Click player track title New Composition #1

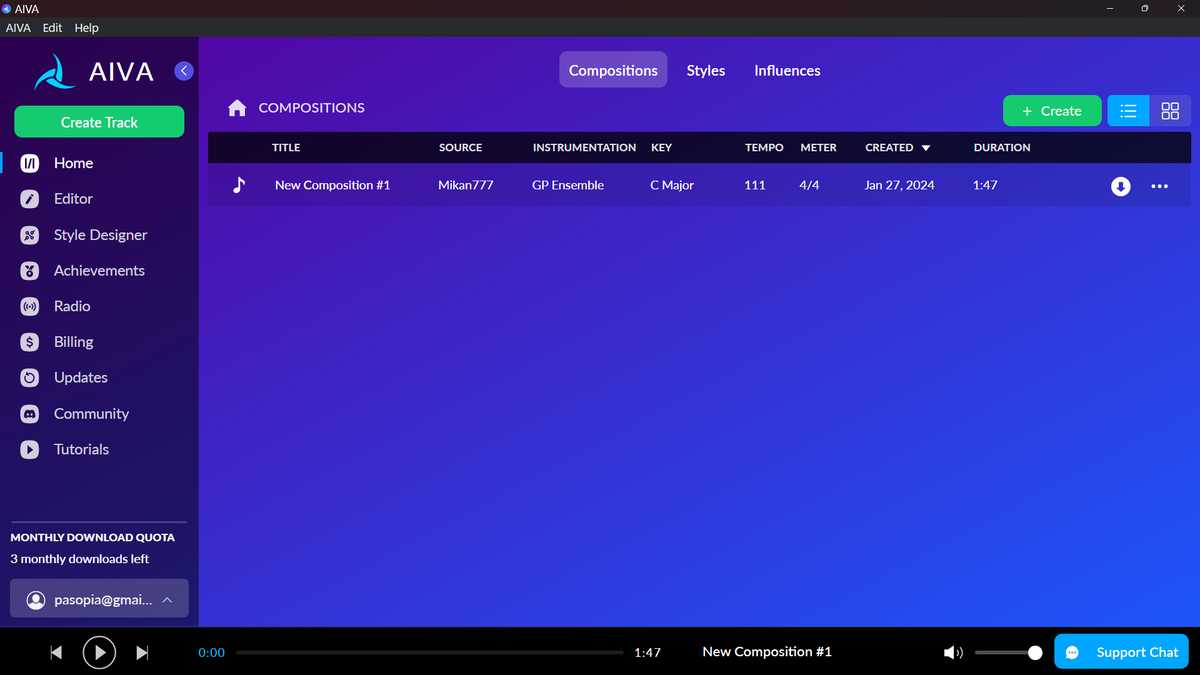click(x=767, y=652)
